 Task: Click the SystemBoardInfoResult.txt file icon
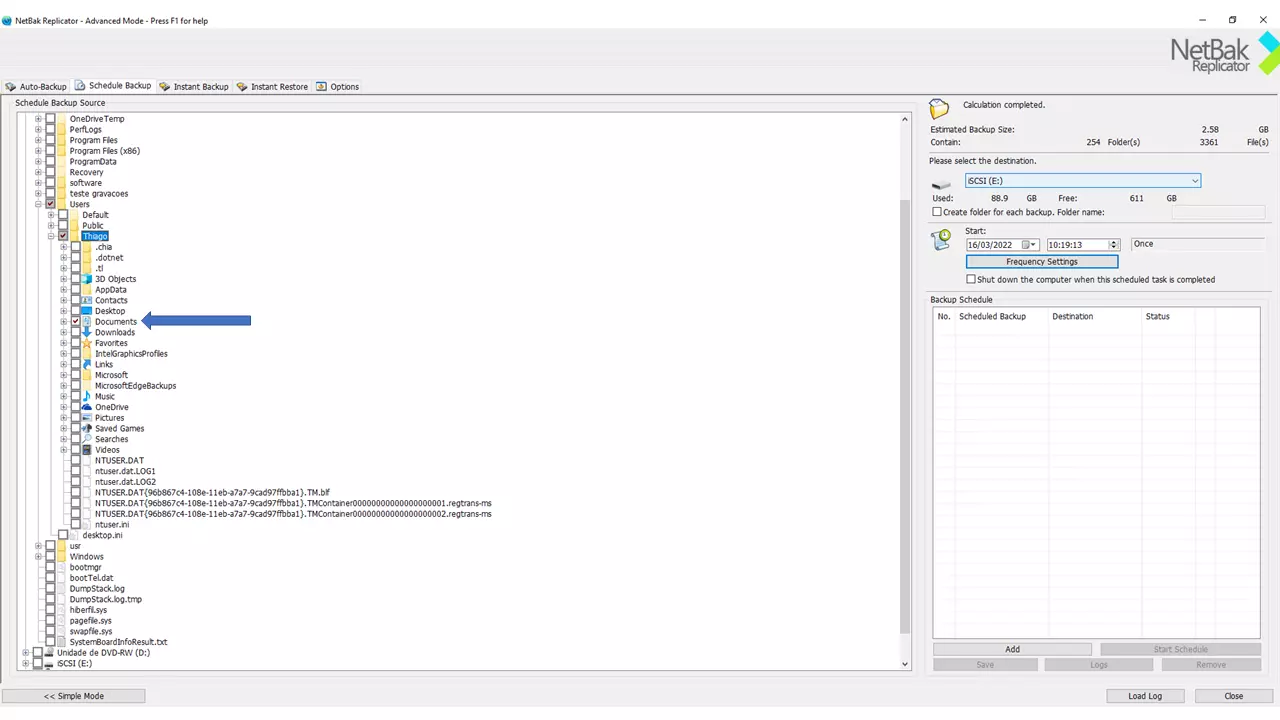click(x=62, y=642)
